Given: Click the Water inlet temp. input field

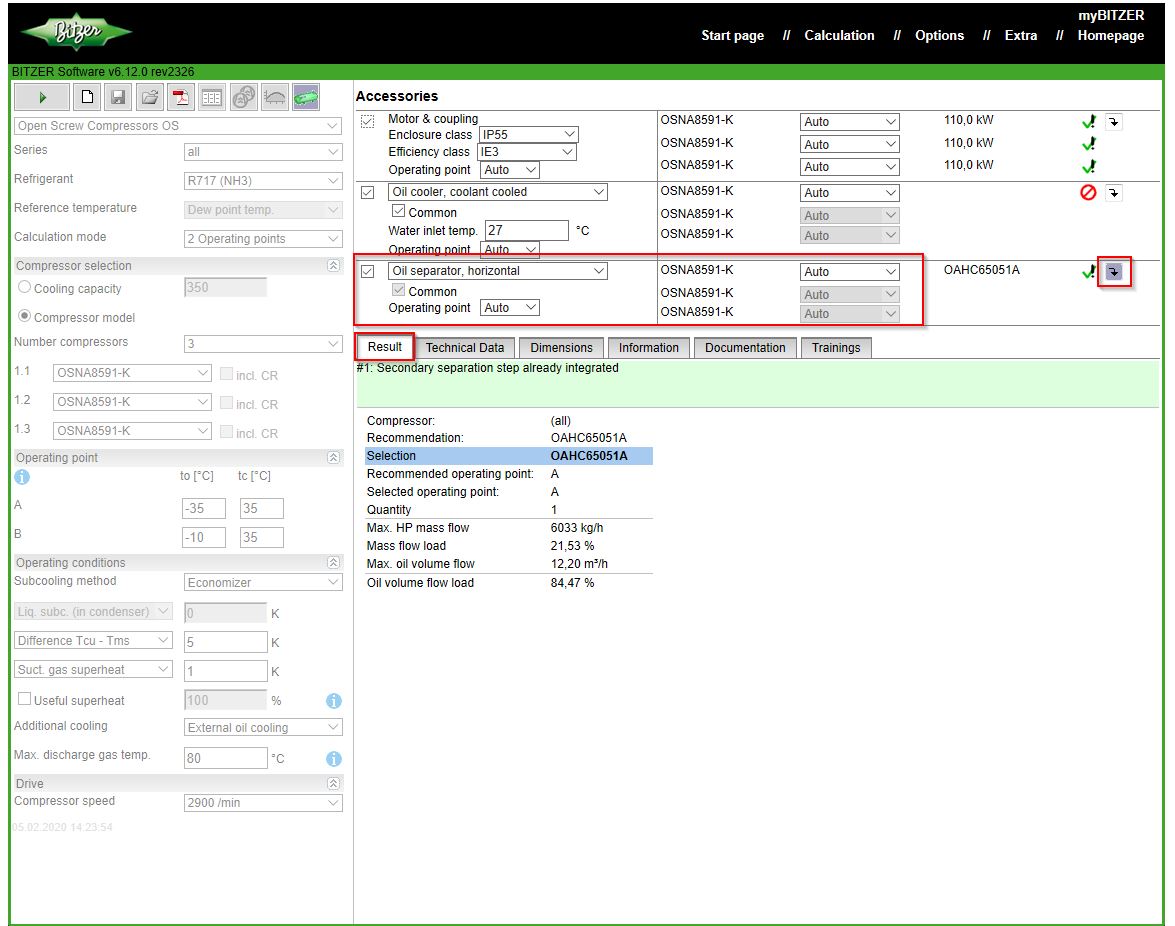Looking at the screenshot, I should [x=526, y=231].
